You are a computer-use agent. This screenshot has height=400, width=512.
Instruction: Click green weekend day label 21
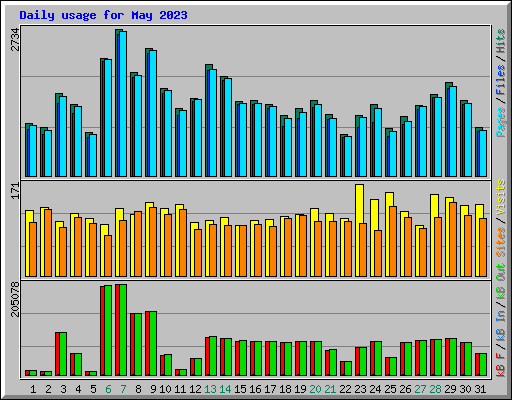[330, 389]
